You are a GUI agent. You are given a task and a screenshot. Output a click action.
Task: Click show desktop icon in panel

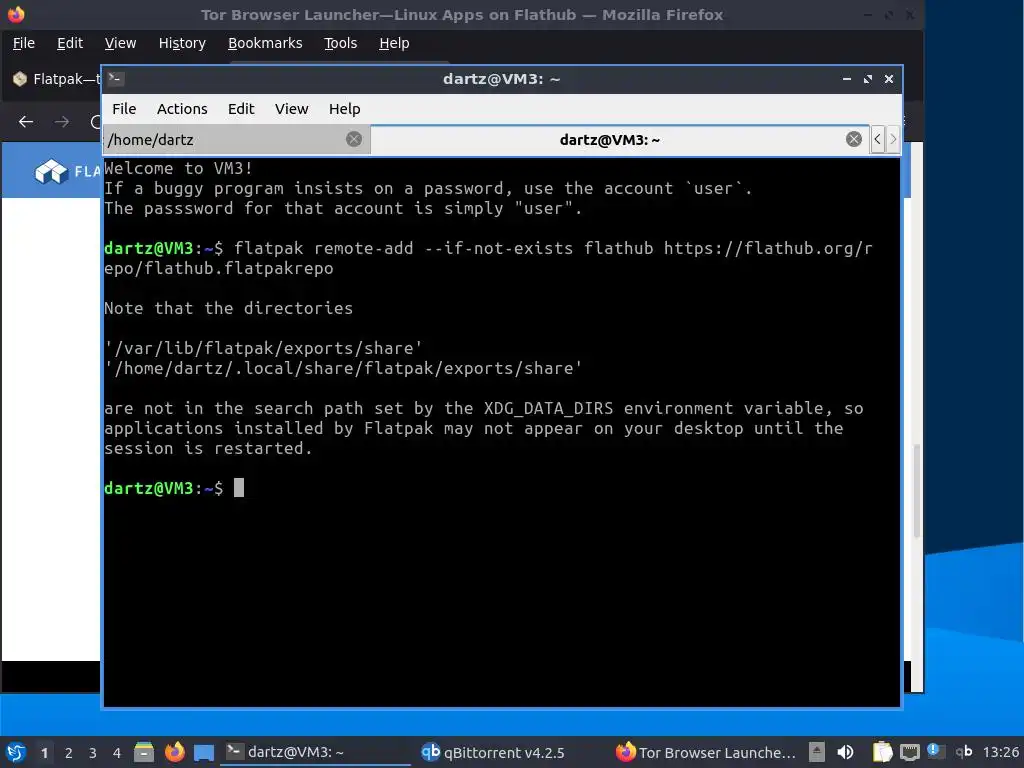204,752
